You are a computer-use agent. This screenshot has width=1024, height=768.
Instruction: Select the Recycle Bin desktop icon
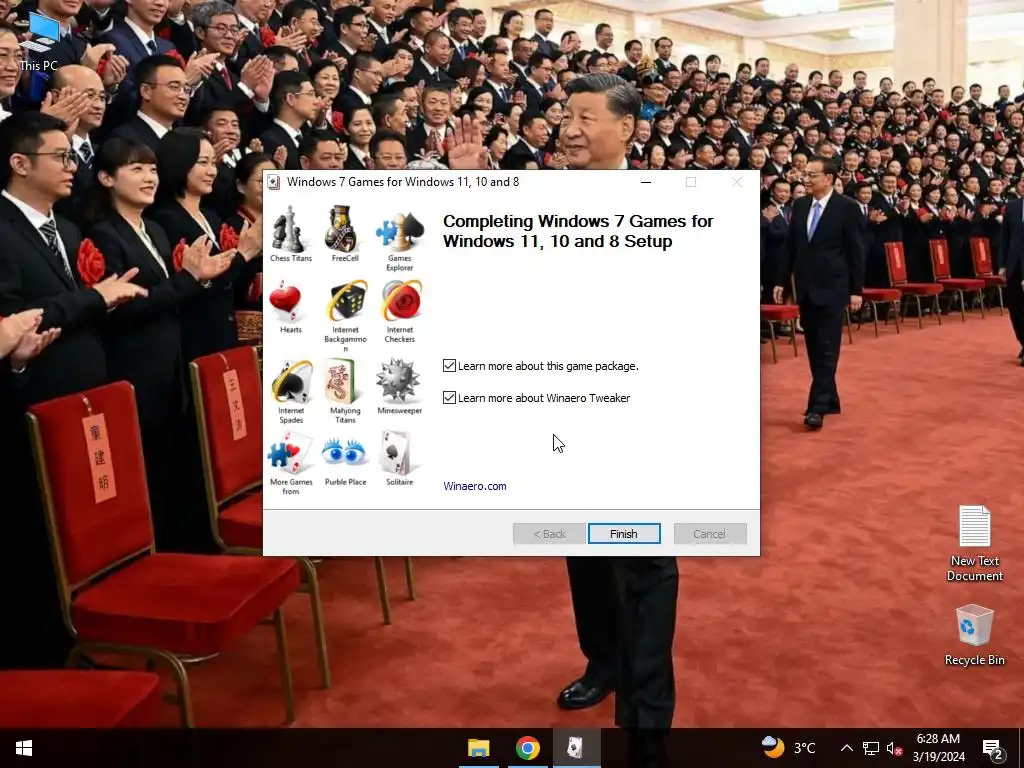point(974,635)
